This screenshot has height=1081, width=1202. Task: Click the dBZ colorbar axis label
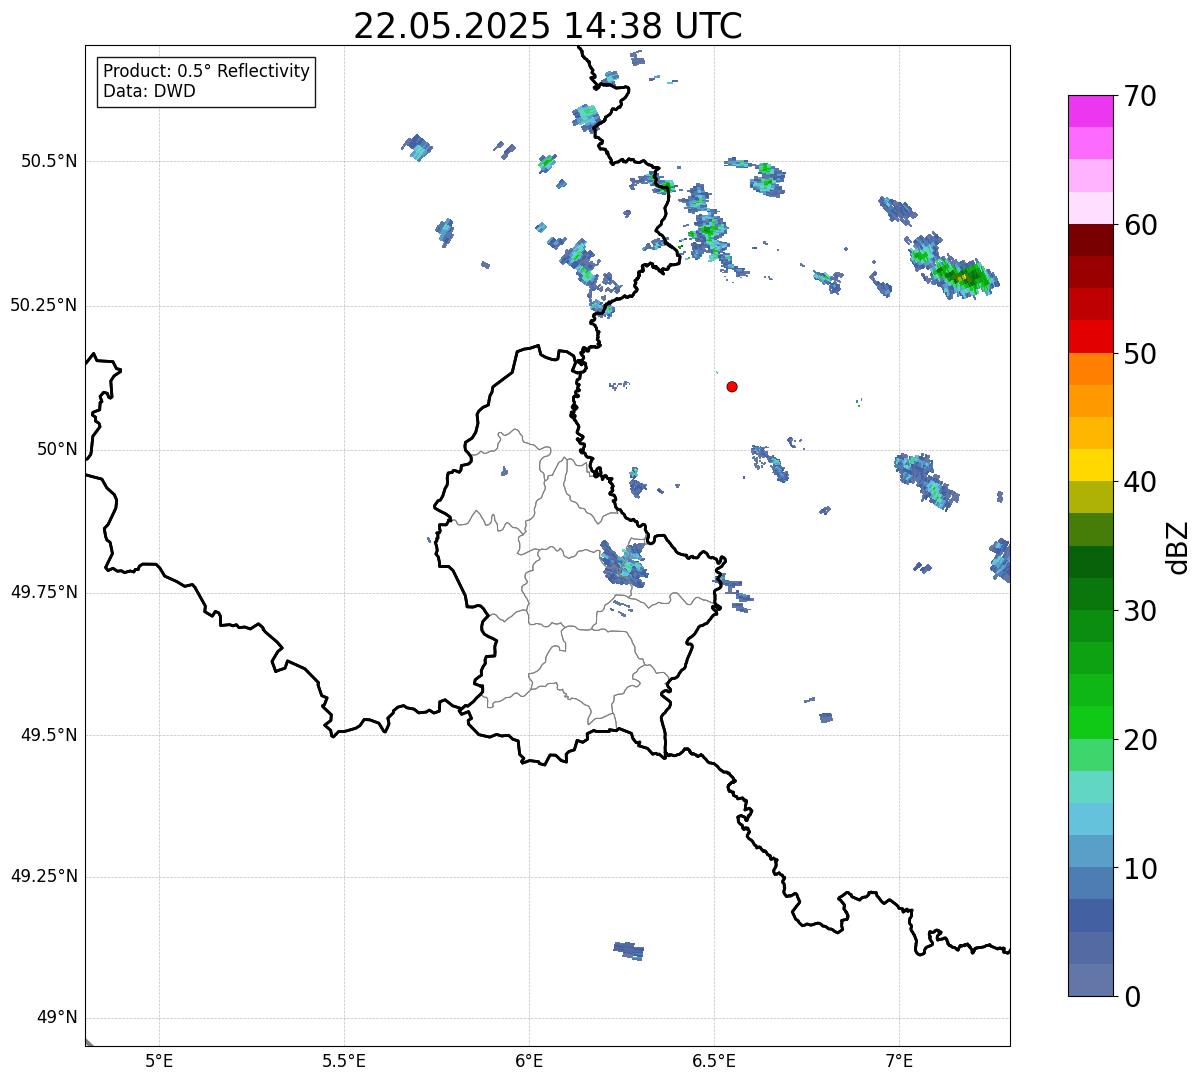[1178, 546]
